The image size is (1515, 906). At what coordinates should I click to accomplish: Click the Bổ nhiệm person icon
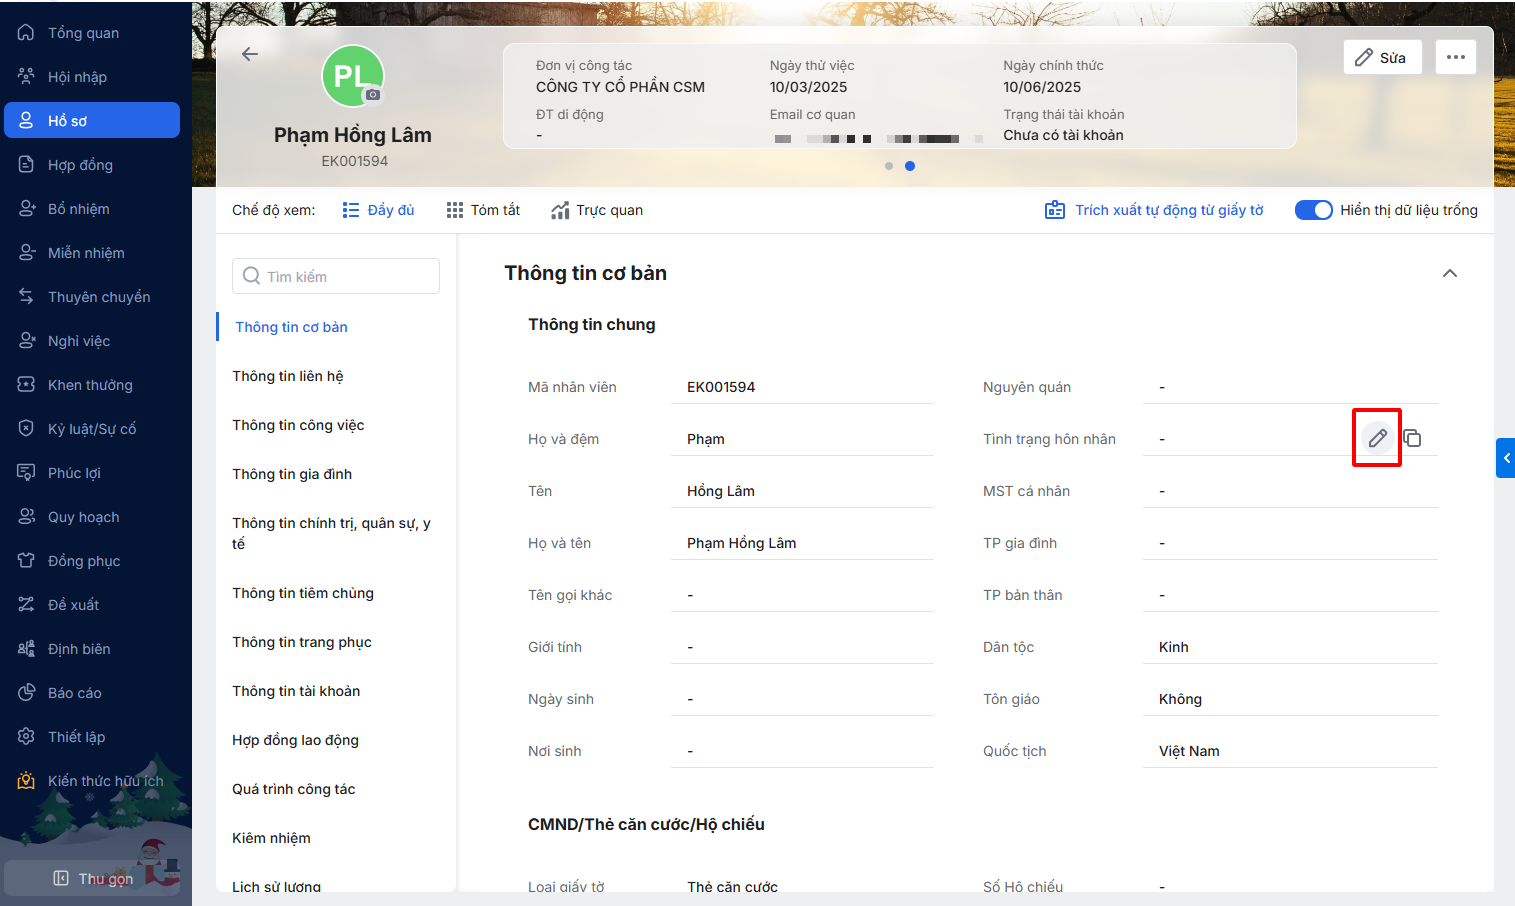[x=26, y=209]
